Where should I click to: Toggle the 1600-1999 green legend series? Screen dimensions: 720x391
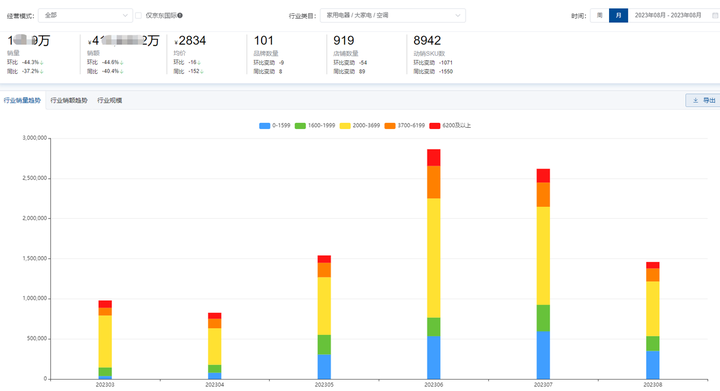[315, 126]
